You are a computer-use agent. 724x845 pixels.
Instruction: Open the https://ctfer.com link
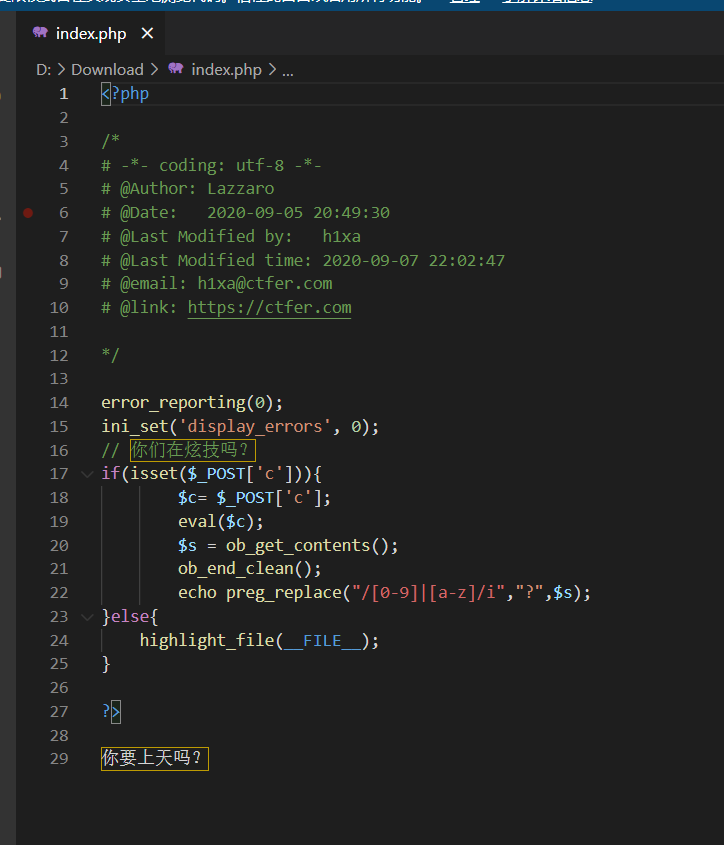click(x=270, y=308)
